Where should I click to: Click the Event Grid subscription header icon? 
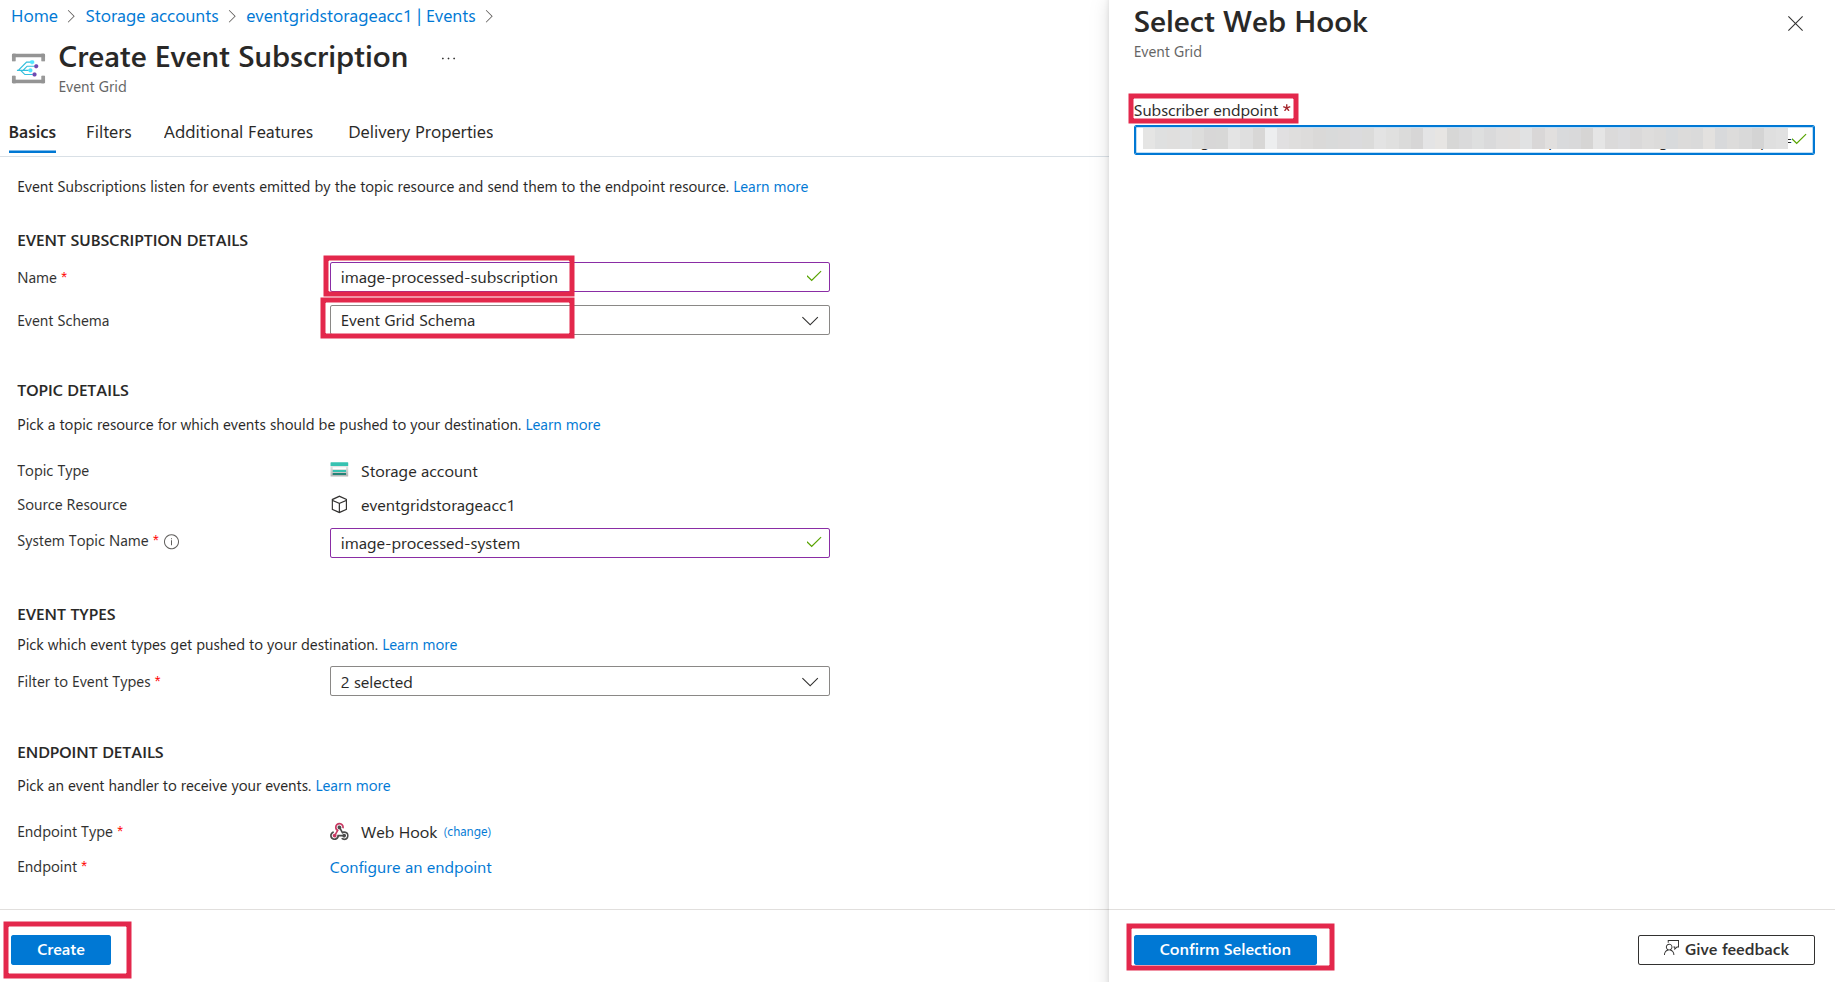click(28, 68)
